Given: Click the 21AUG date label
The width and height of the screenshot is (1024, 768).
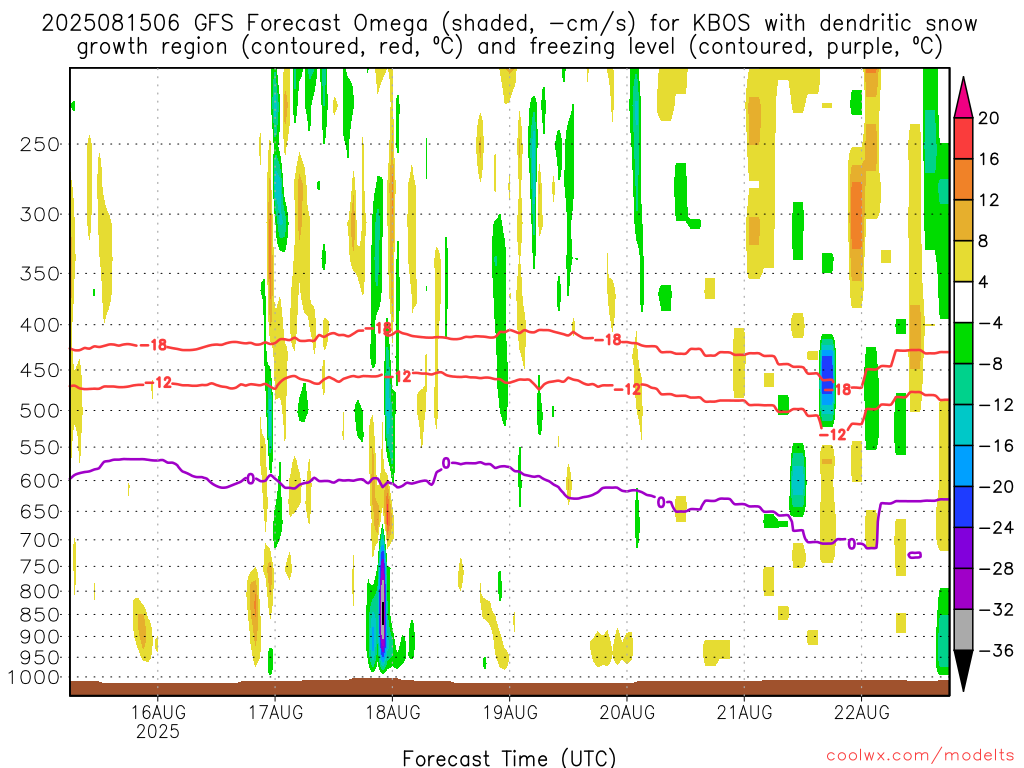Looking at the screenshot, I should (x=744, y=712).
